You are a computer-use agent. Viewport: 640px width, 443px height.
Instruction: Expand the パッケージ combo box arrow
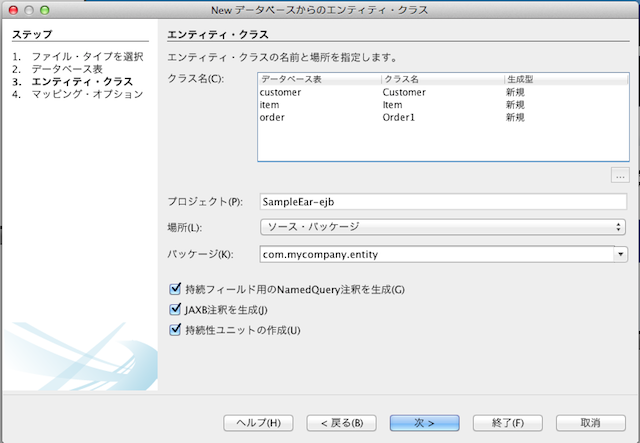click(619, 254)
